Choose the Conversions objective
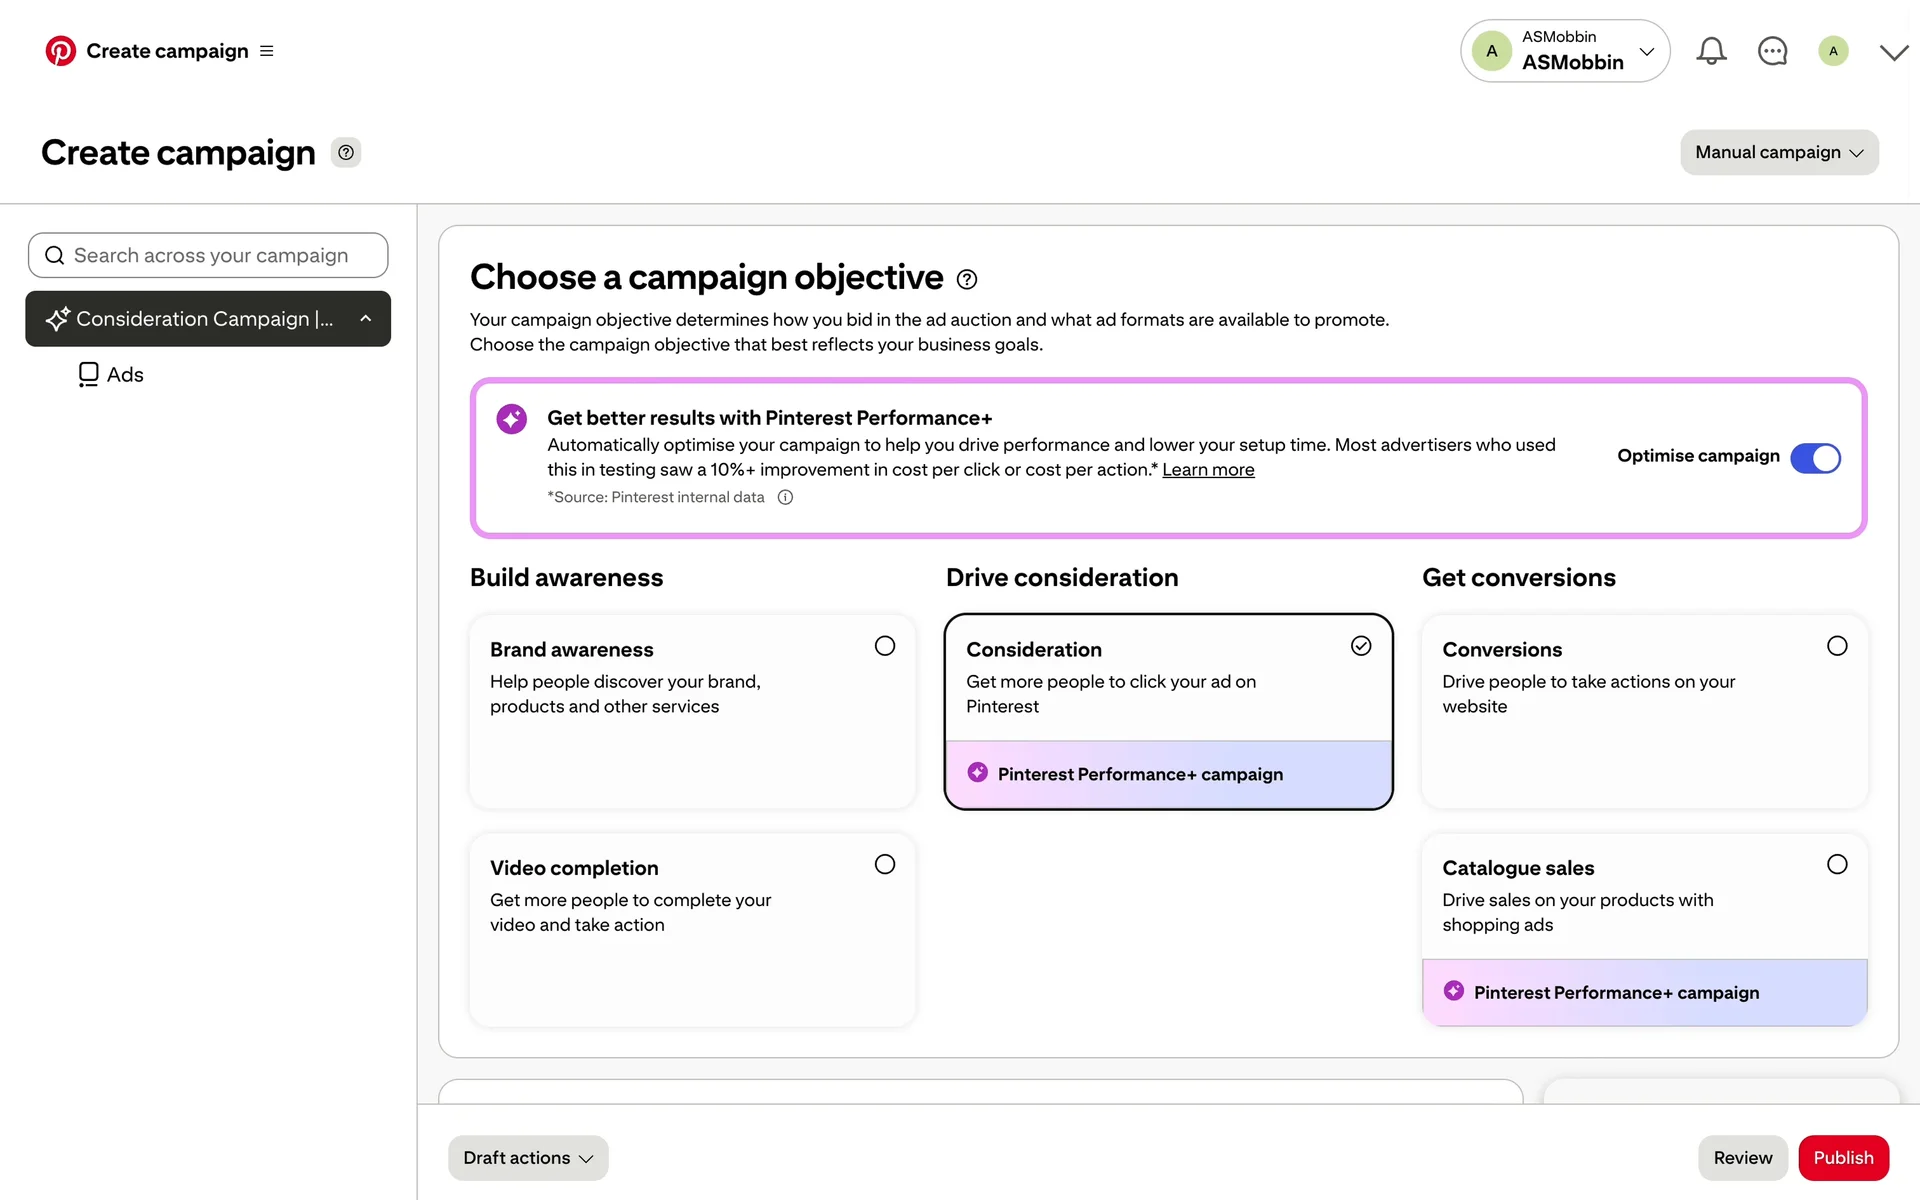This screenshot has height=1200, width=1920. pyautogui.click(x=1837, y=646)
